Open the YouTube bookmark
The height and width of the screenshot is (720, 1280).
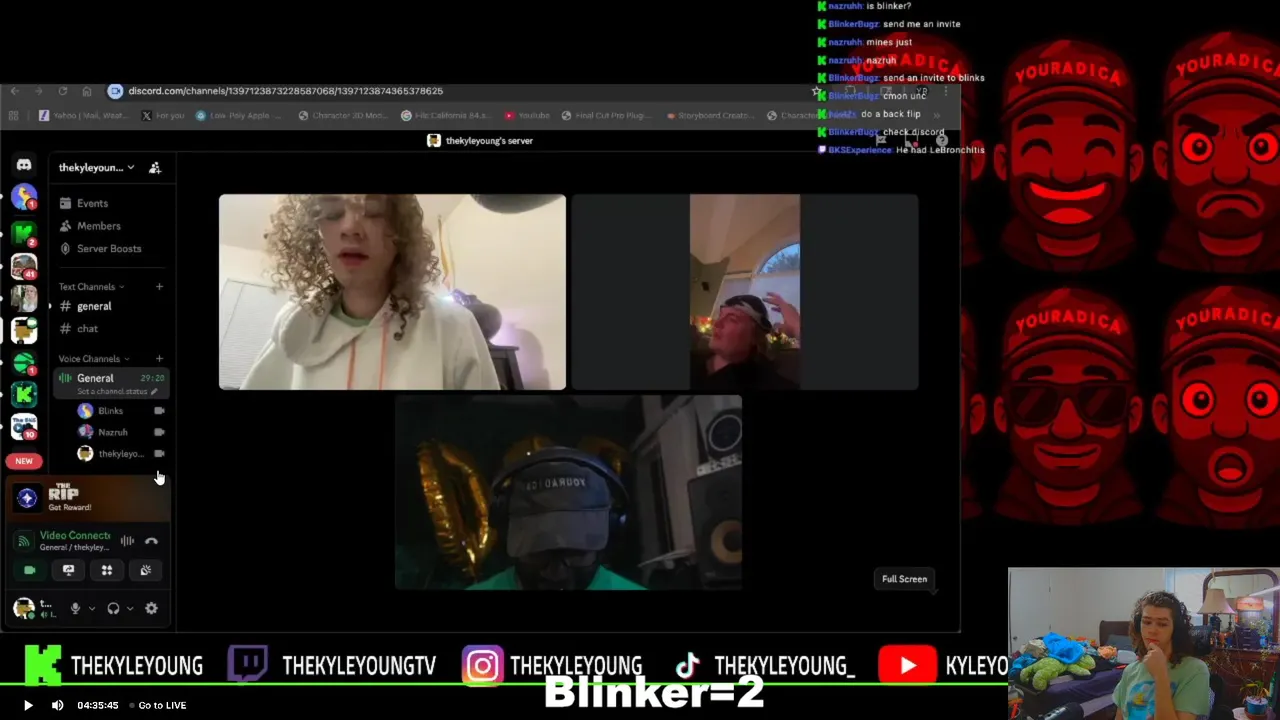click(527, 116)
